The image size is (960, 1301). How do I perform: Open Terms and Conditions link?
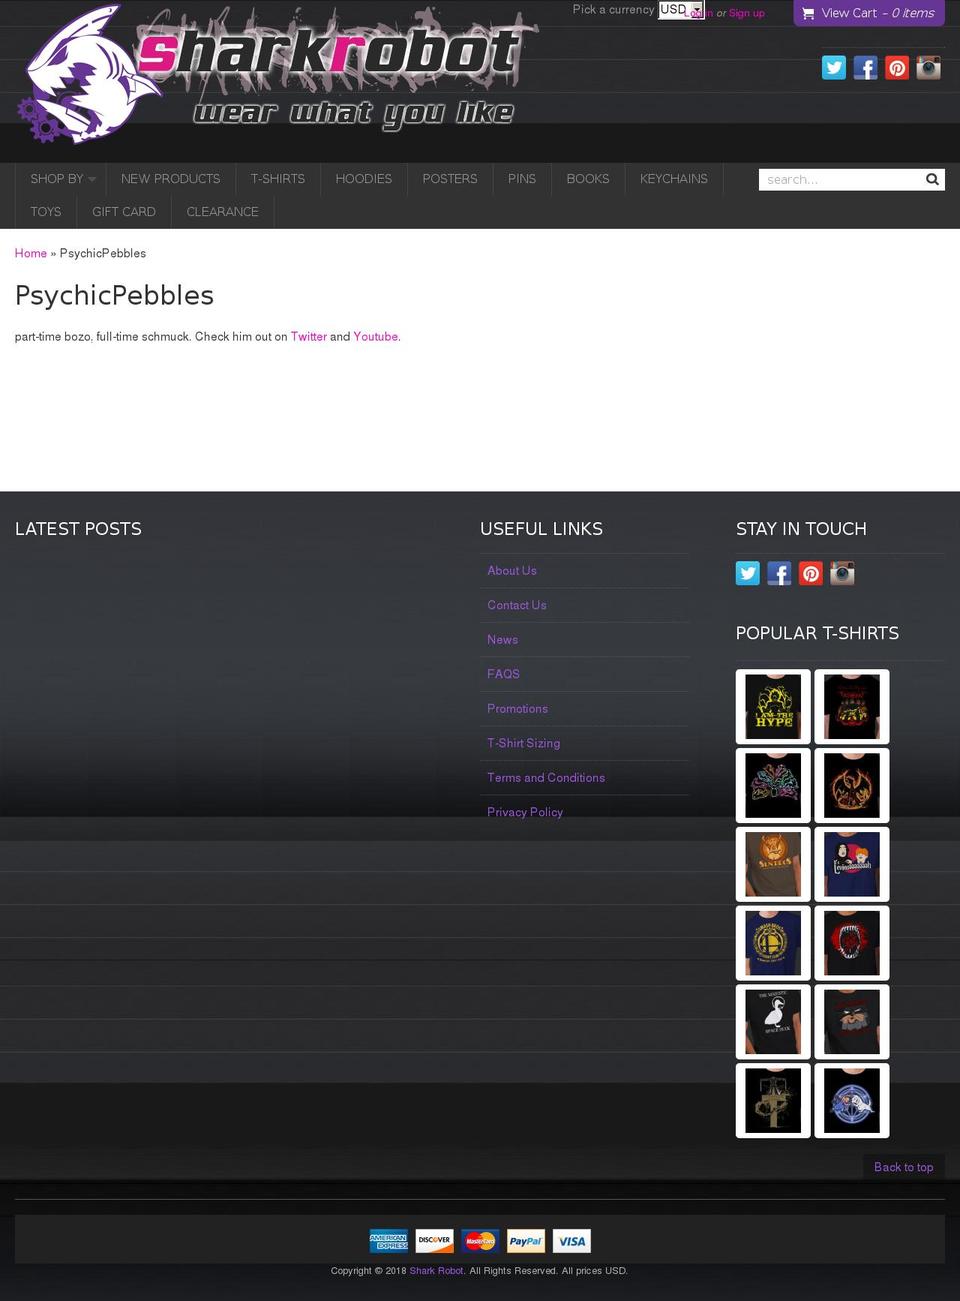[546, 778]
